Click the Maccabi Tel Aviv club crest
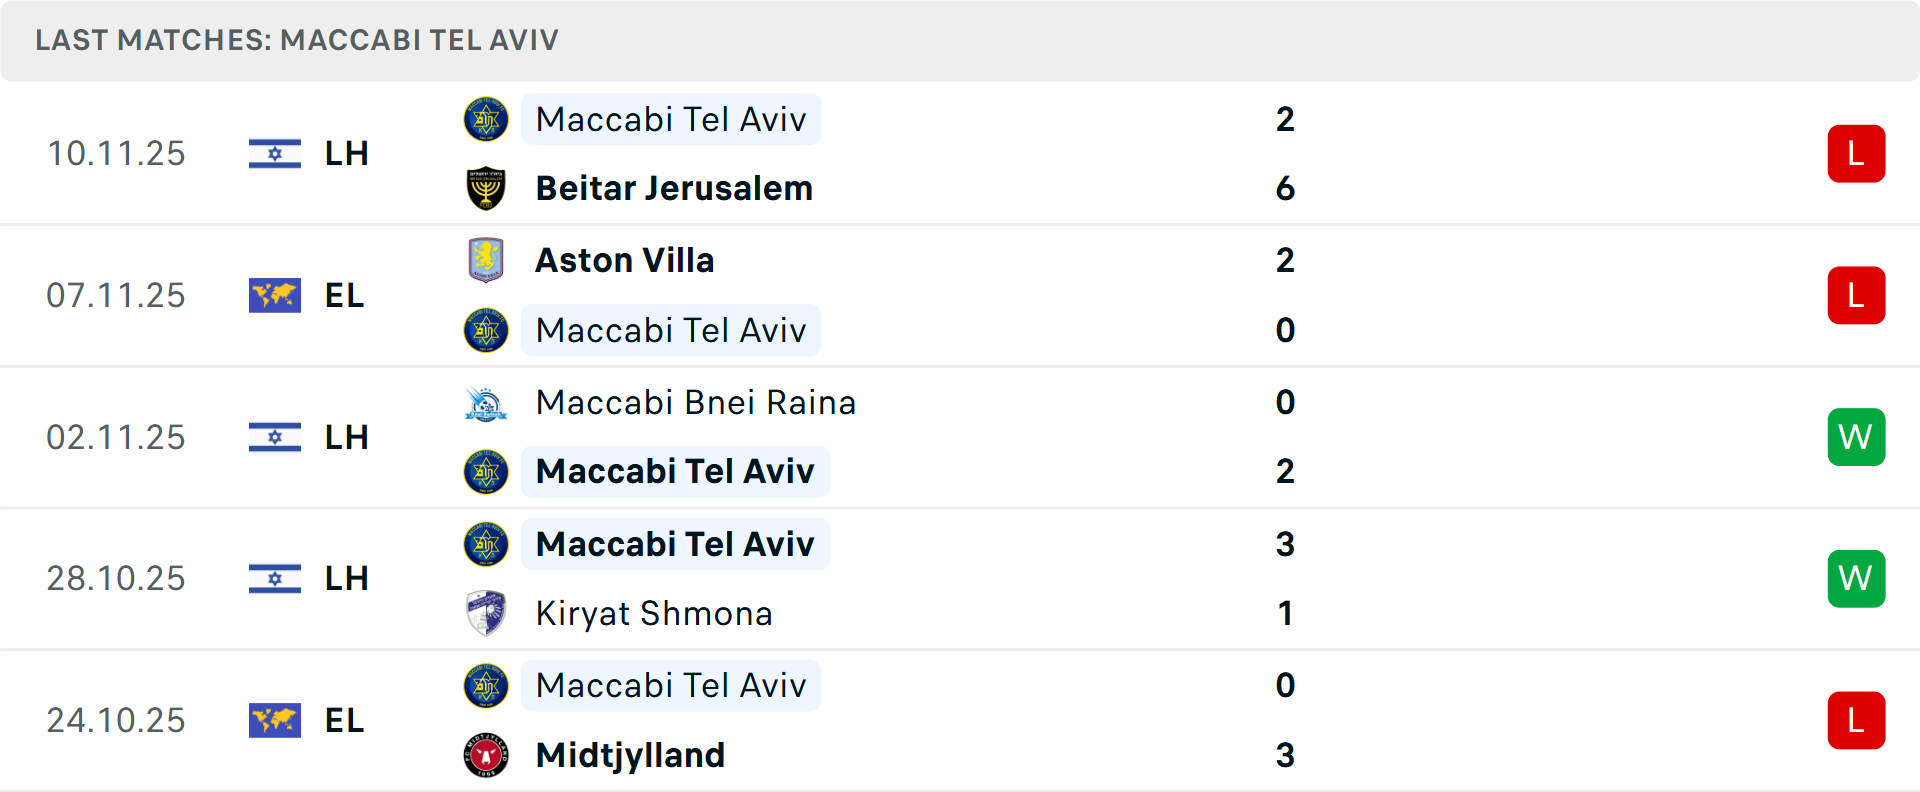1920x792 pixels. tap(486, 119)
